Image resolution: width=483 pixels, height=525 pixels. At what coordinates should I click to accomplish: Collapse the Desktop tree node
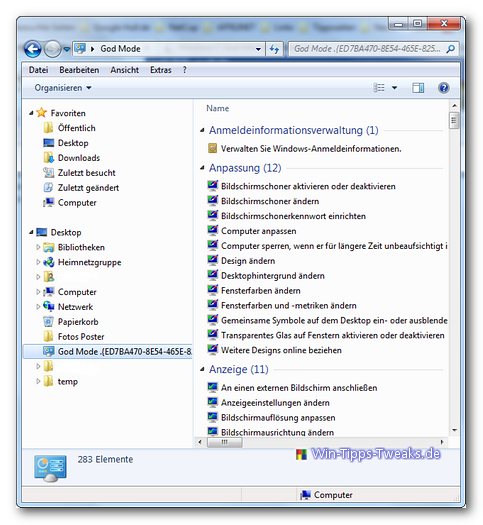[x=31, y=232]
